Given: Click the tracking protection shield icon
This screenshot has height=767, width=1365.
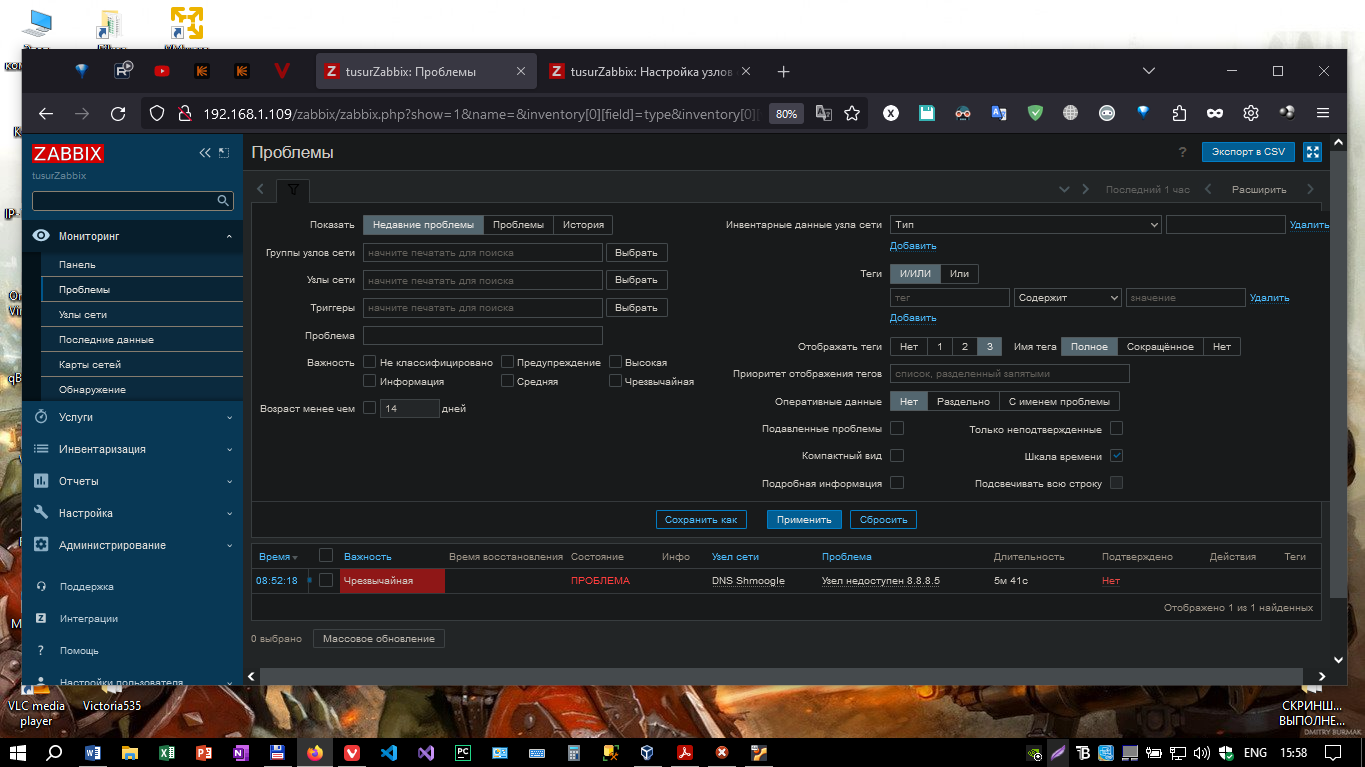Looking at the screenshot, I should click(x=156, y=113).
